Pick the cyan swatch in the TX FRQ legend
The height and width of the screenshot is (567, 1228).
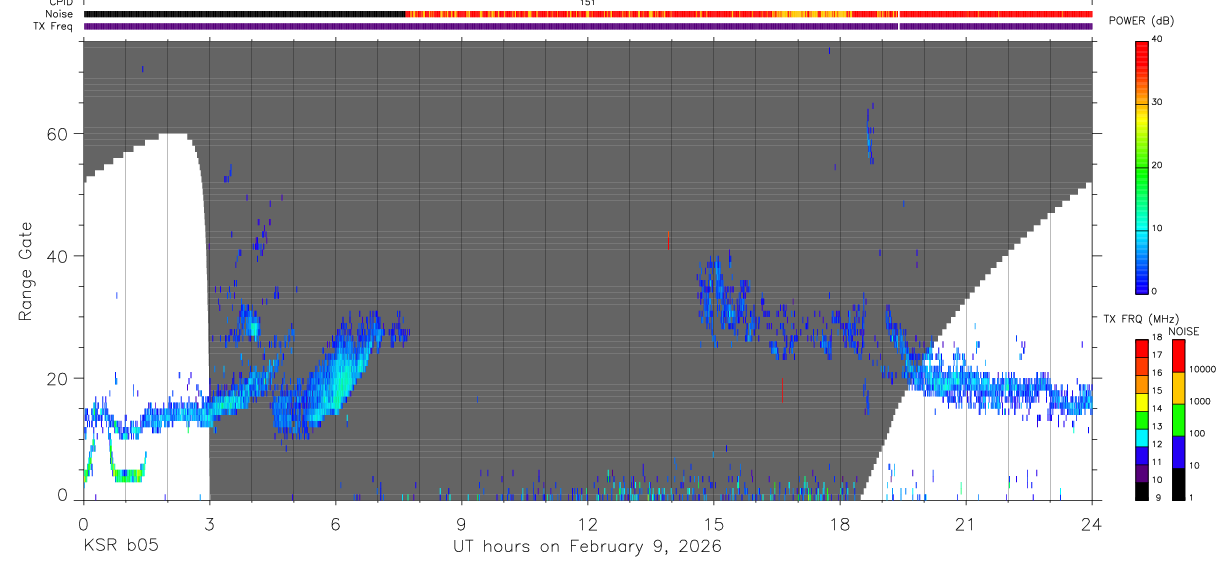(x=1142, y=438)
